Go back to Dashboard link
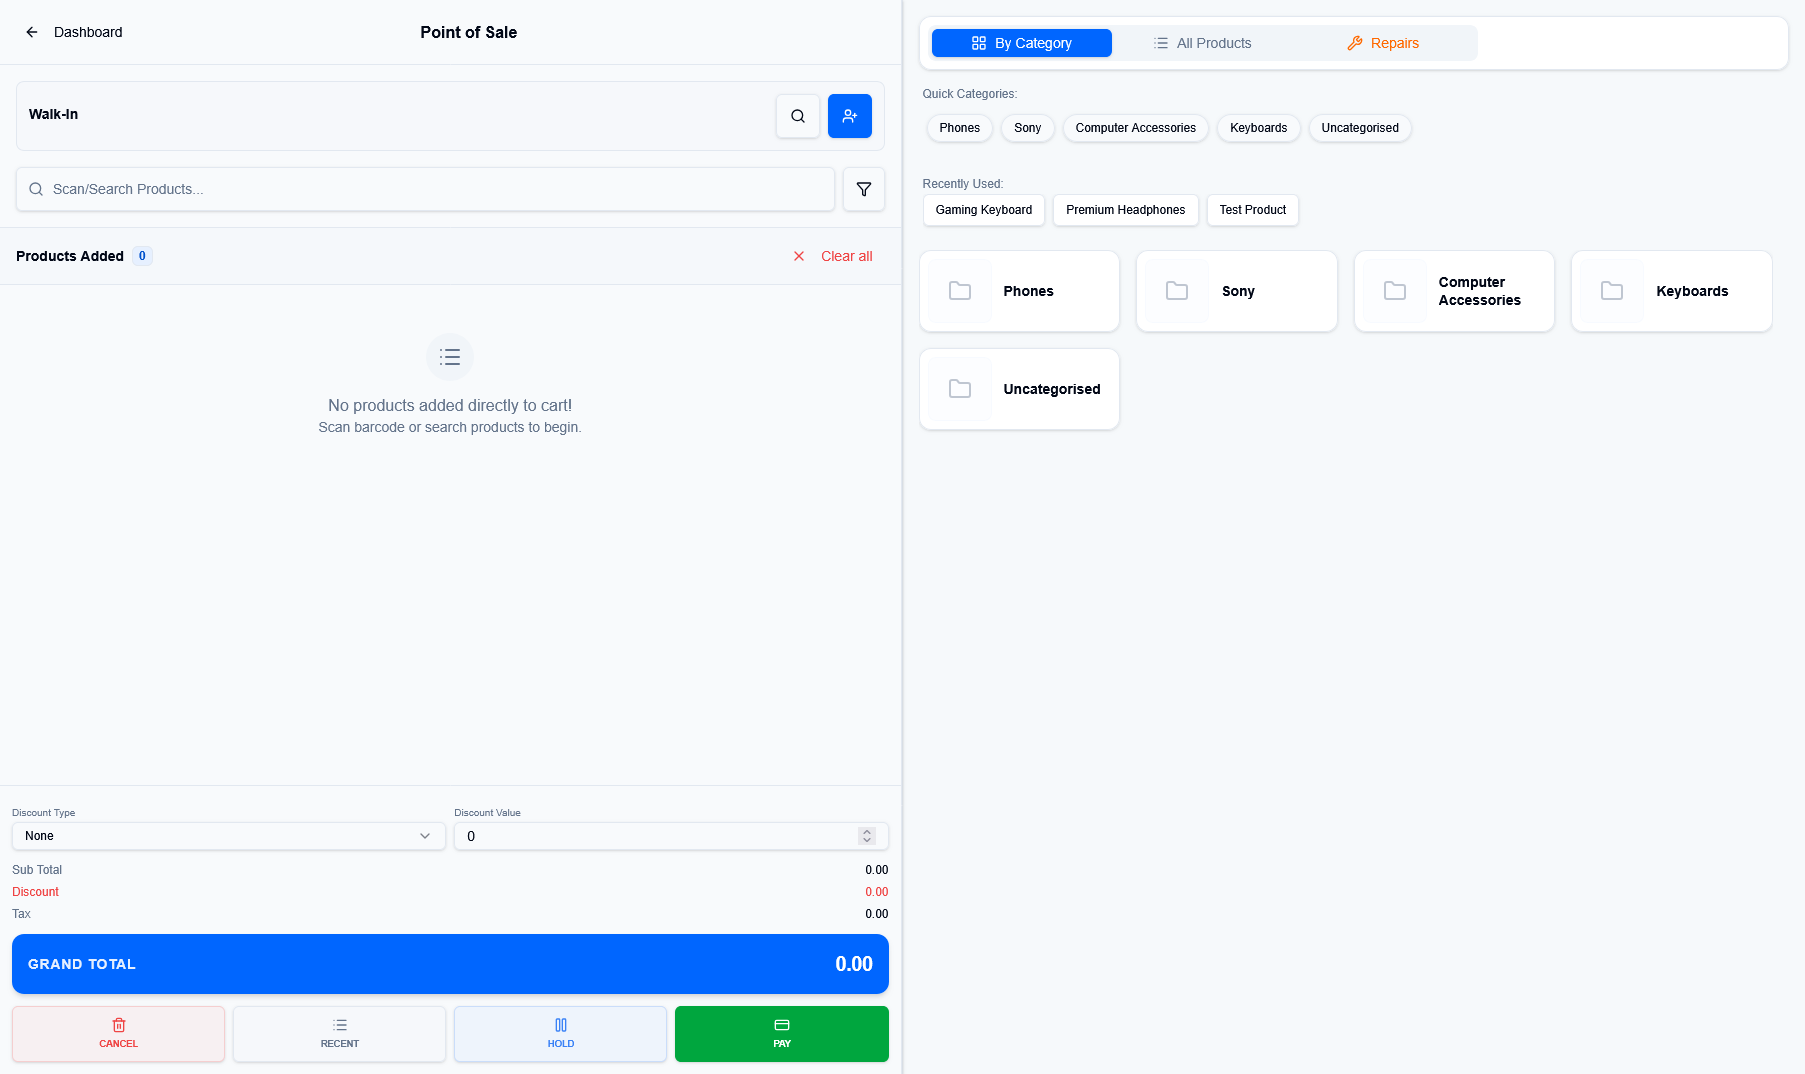 coord(88,32)
